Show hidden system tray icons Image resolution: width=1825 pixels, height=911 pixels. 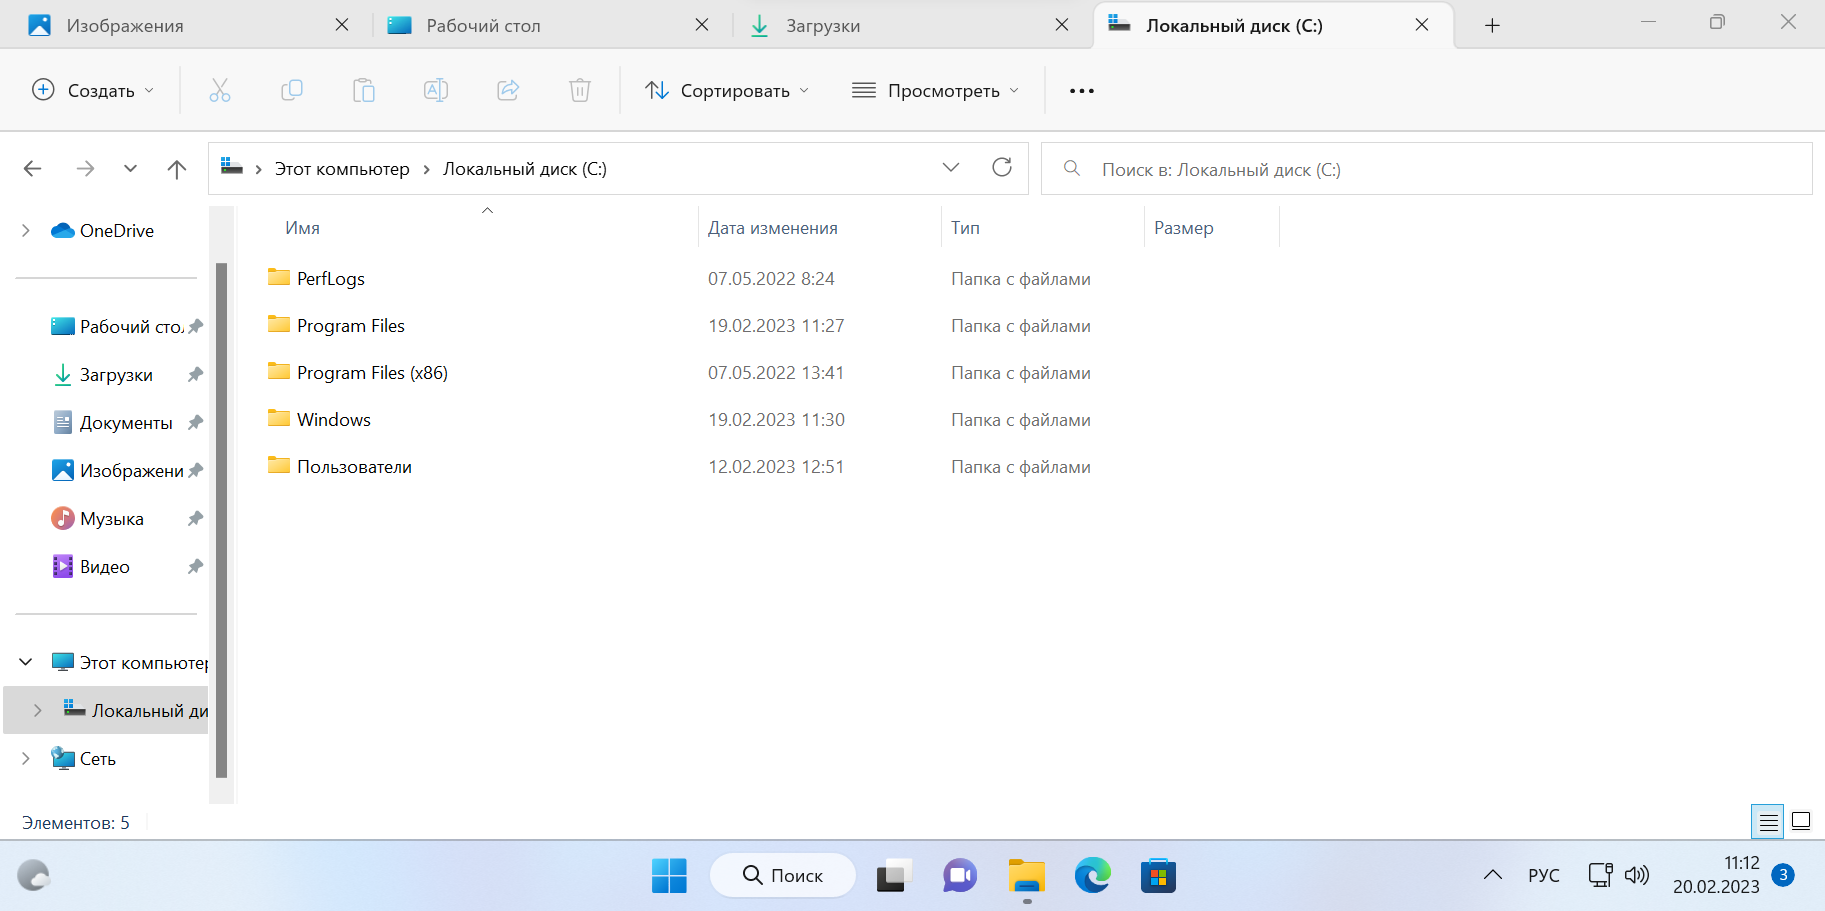pos(1493,876)
